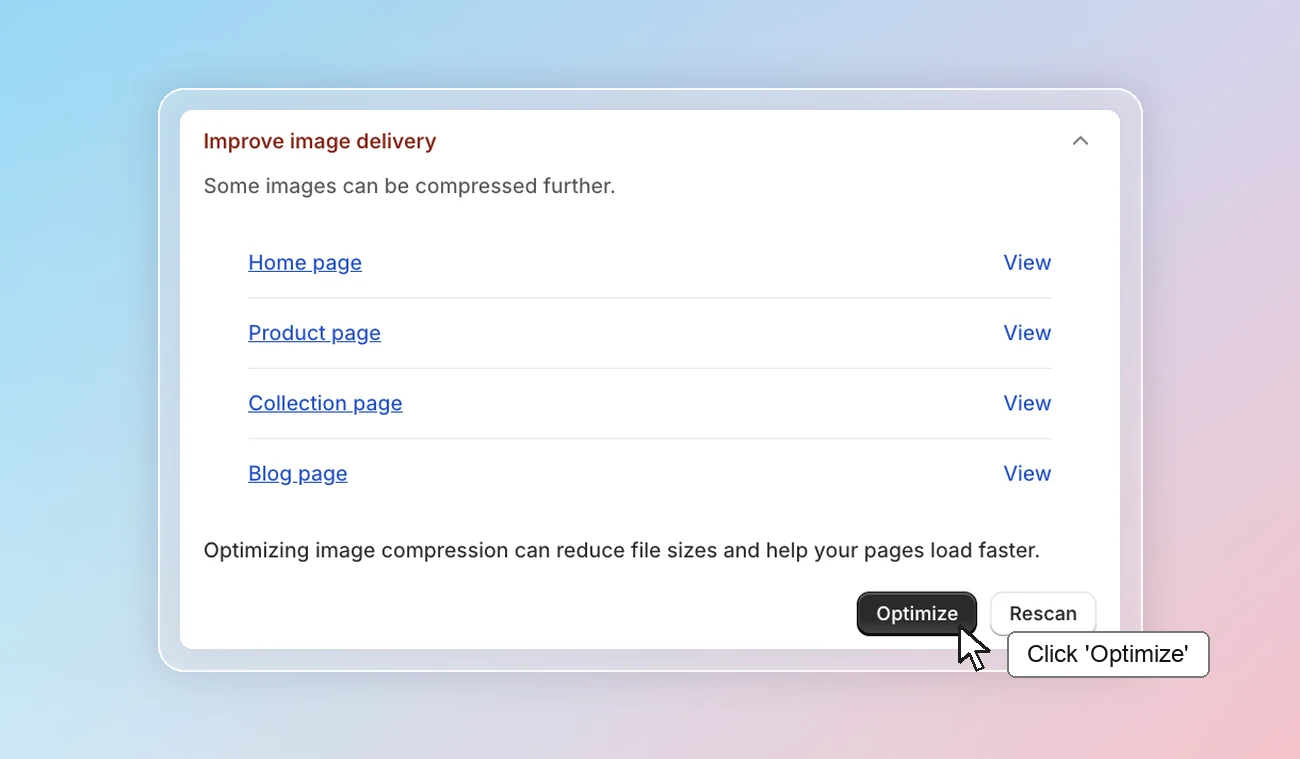Click the Rescan button

click(x=1043, y=613)
